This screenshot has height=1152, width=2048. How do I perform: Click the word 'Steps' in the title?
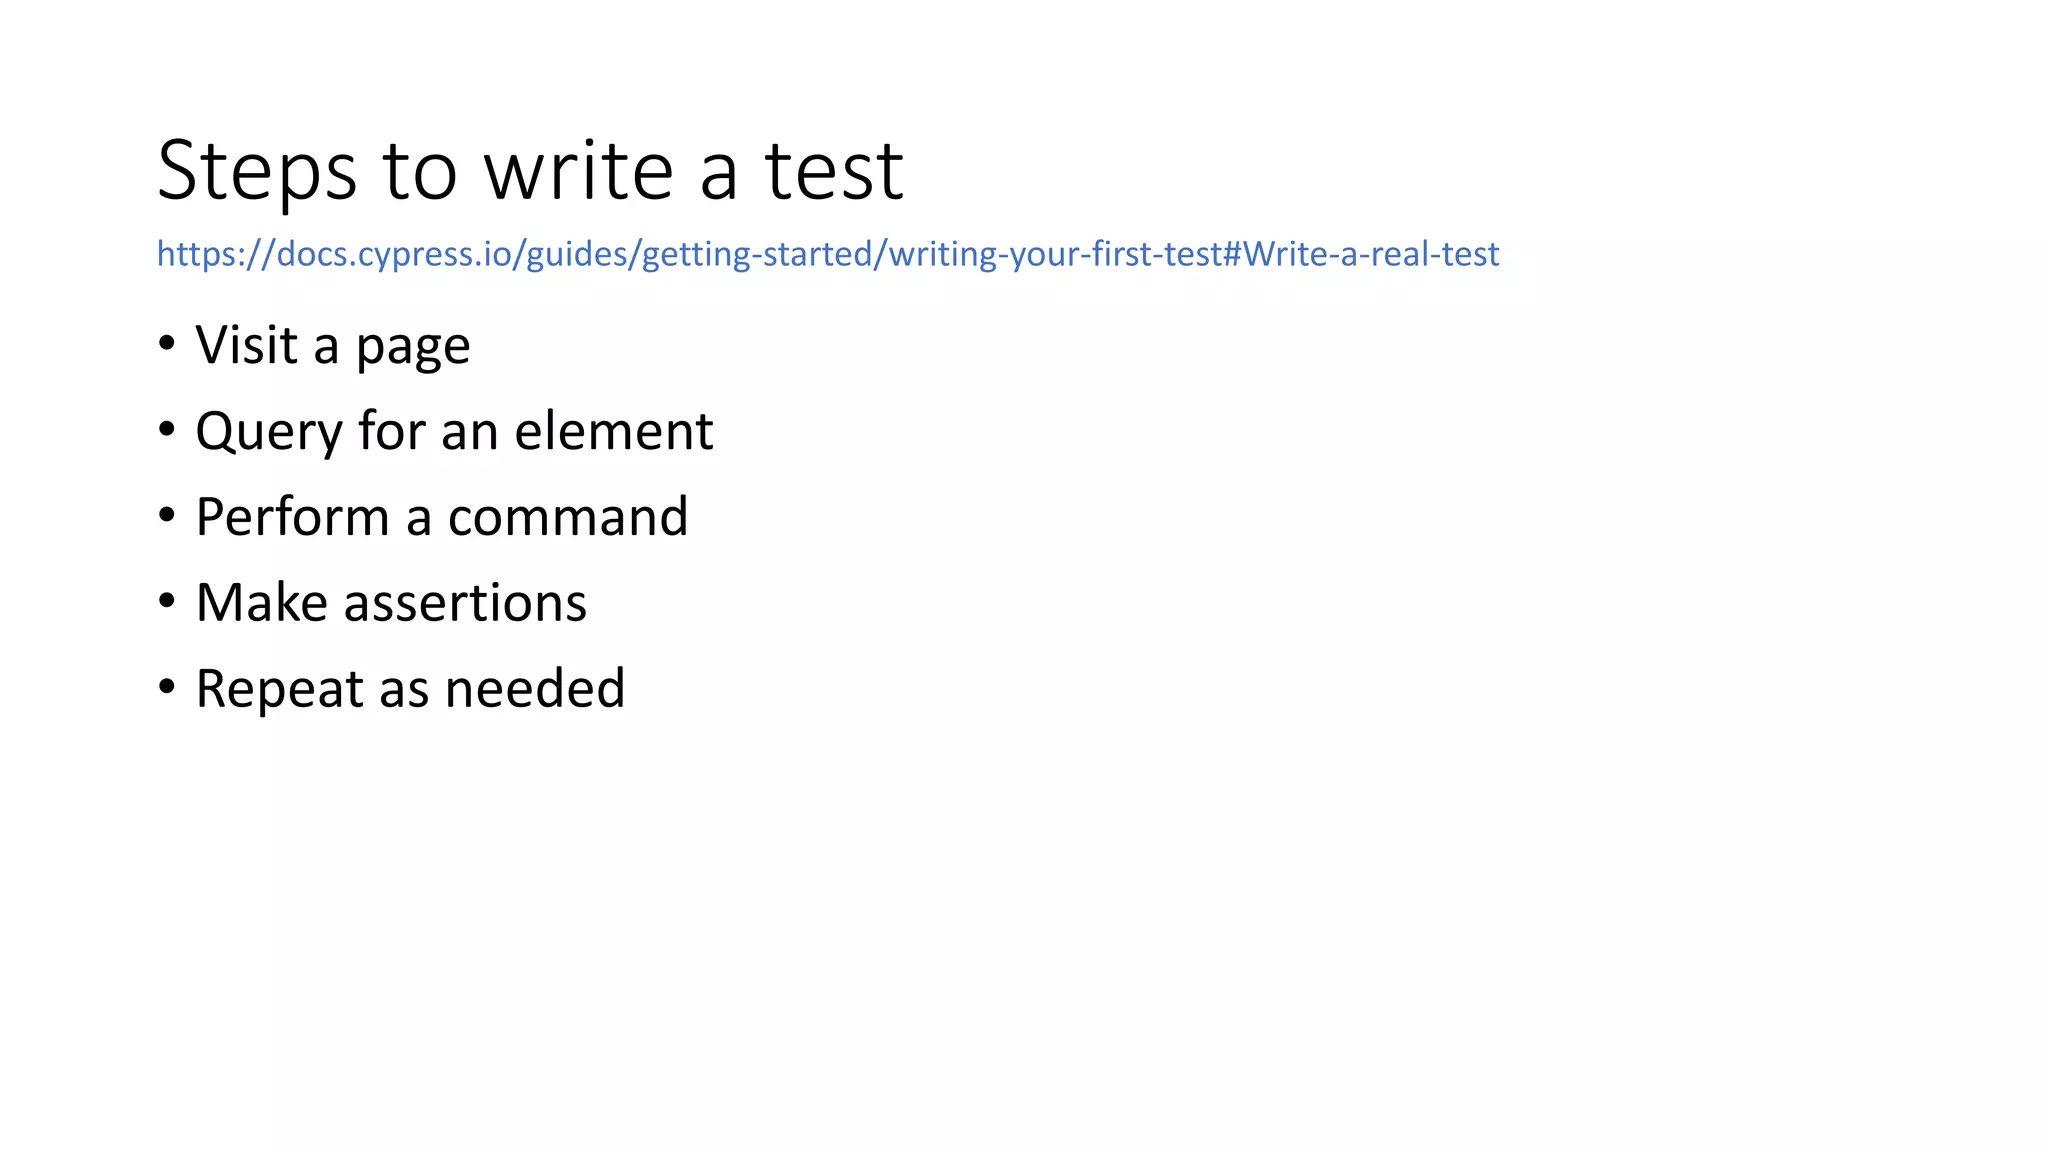coord(257,172)
